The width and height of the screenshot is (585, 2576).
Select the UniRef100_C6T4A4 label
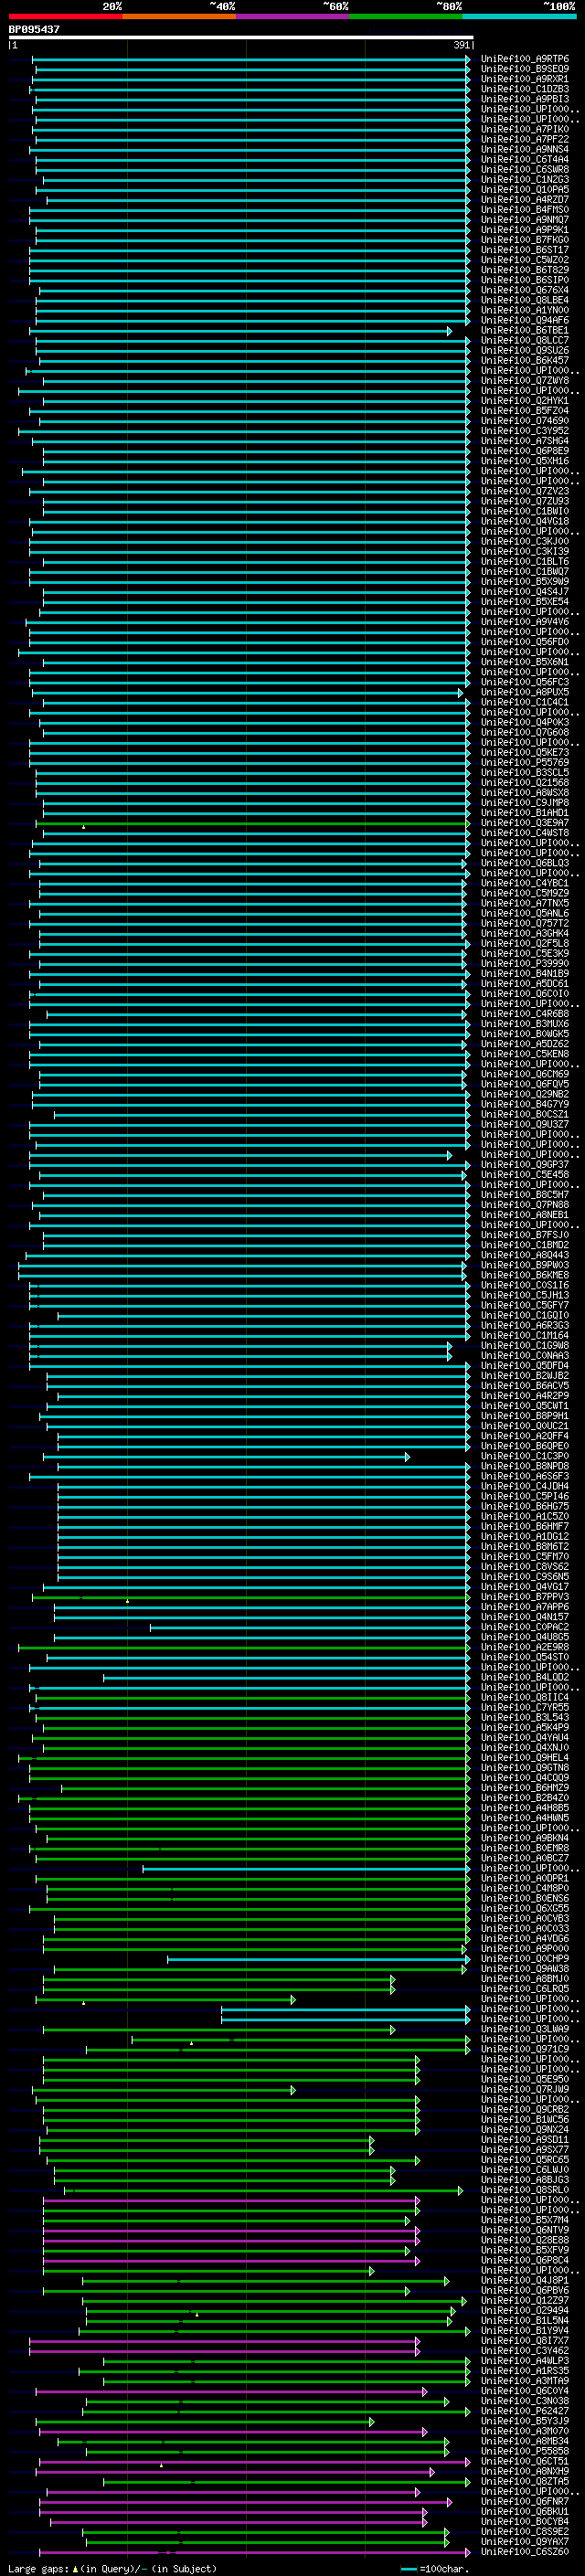525,159
